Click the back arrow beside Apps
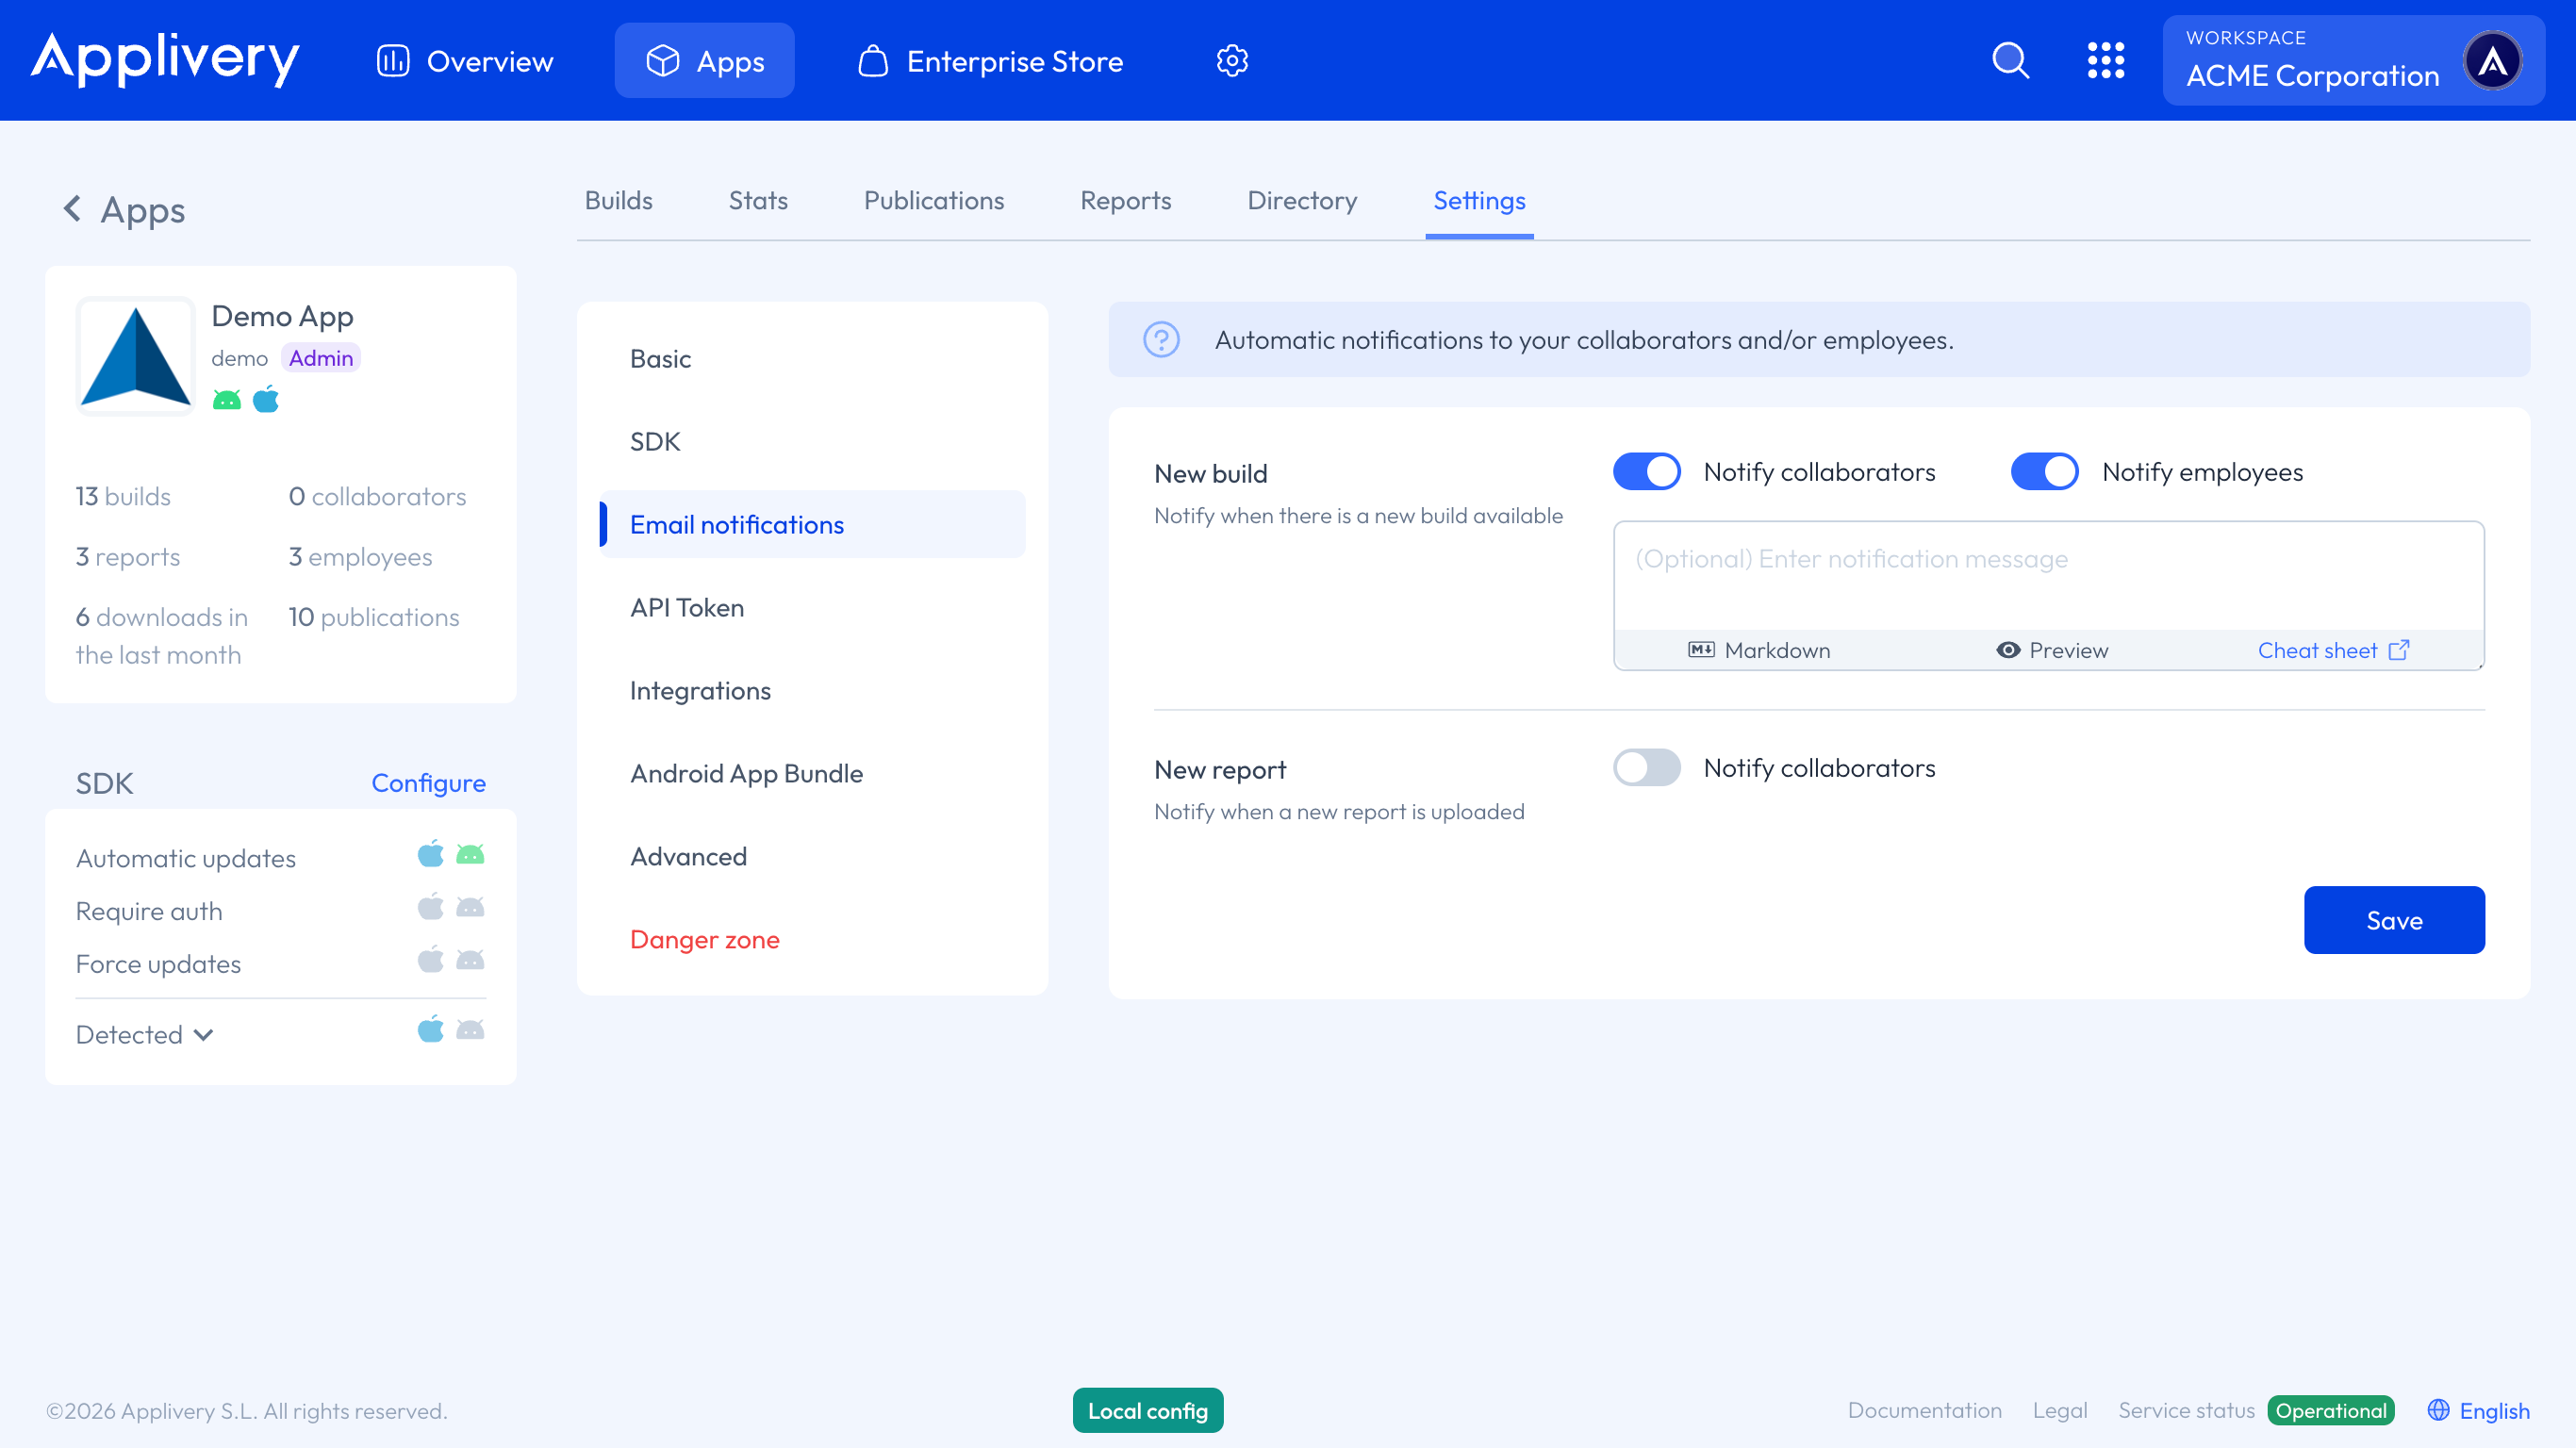This screenshot has height=1448, width=2576. coord(72,209)
